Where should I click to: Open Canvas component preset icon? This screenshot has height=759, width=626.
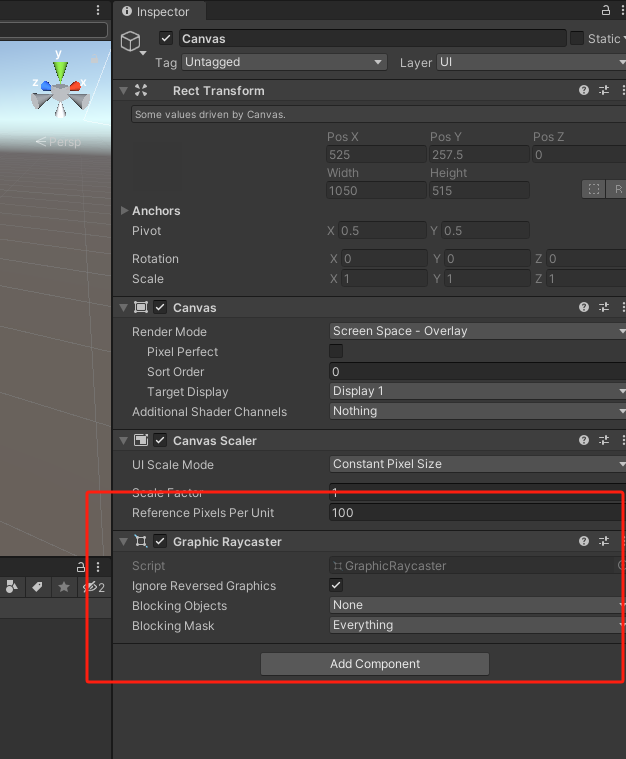tap(604, 307)
